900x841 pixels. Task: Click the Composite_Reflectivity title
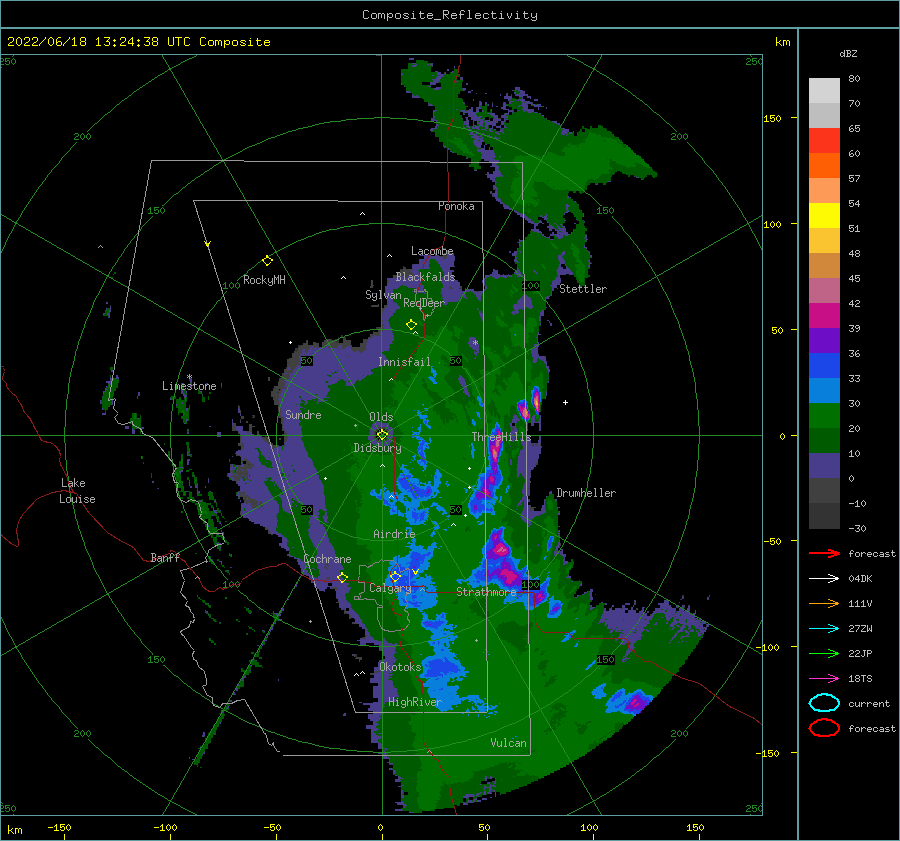tap(450, 15)
